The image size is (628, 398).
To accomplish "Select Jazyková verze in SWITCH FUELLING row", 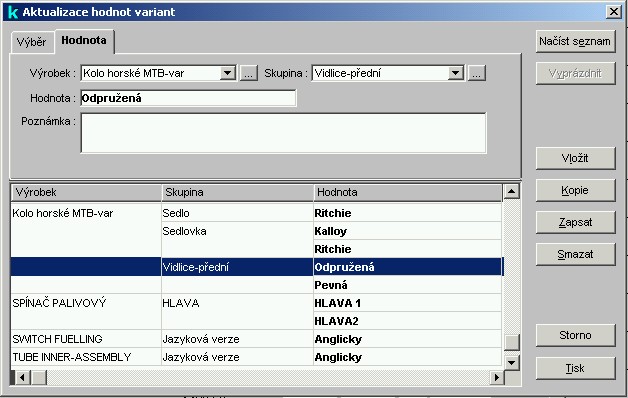I will 237,339.
